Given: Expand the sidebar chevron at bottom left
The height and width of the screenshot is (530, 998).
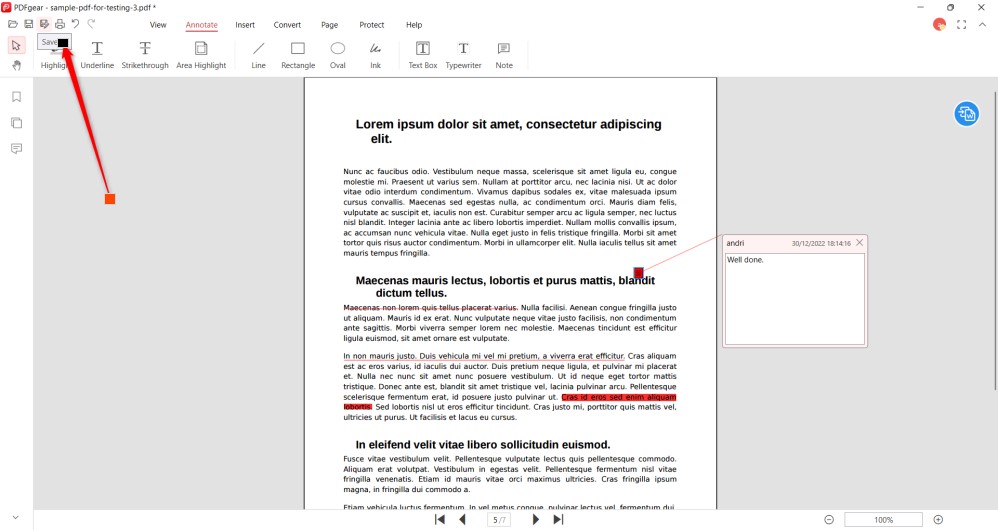Looking at the screenshot, I should click(x=16, y=517).
